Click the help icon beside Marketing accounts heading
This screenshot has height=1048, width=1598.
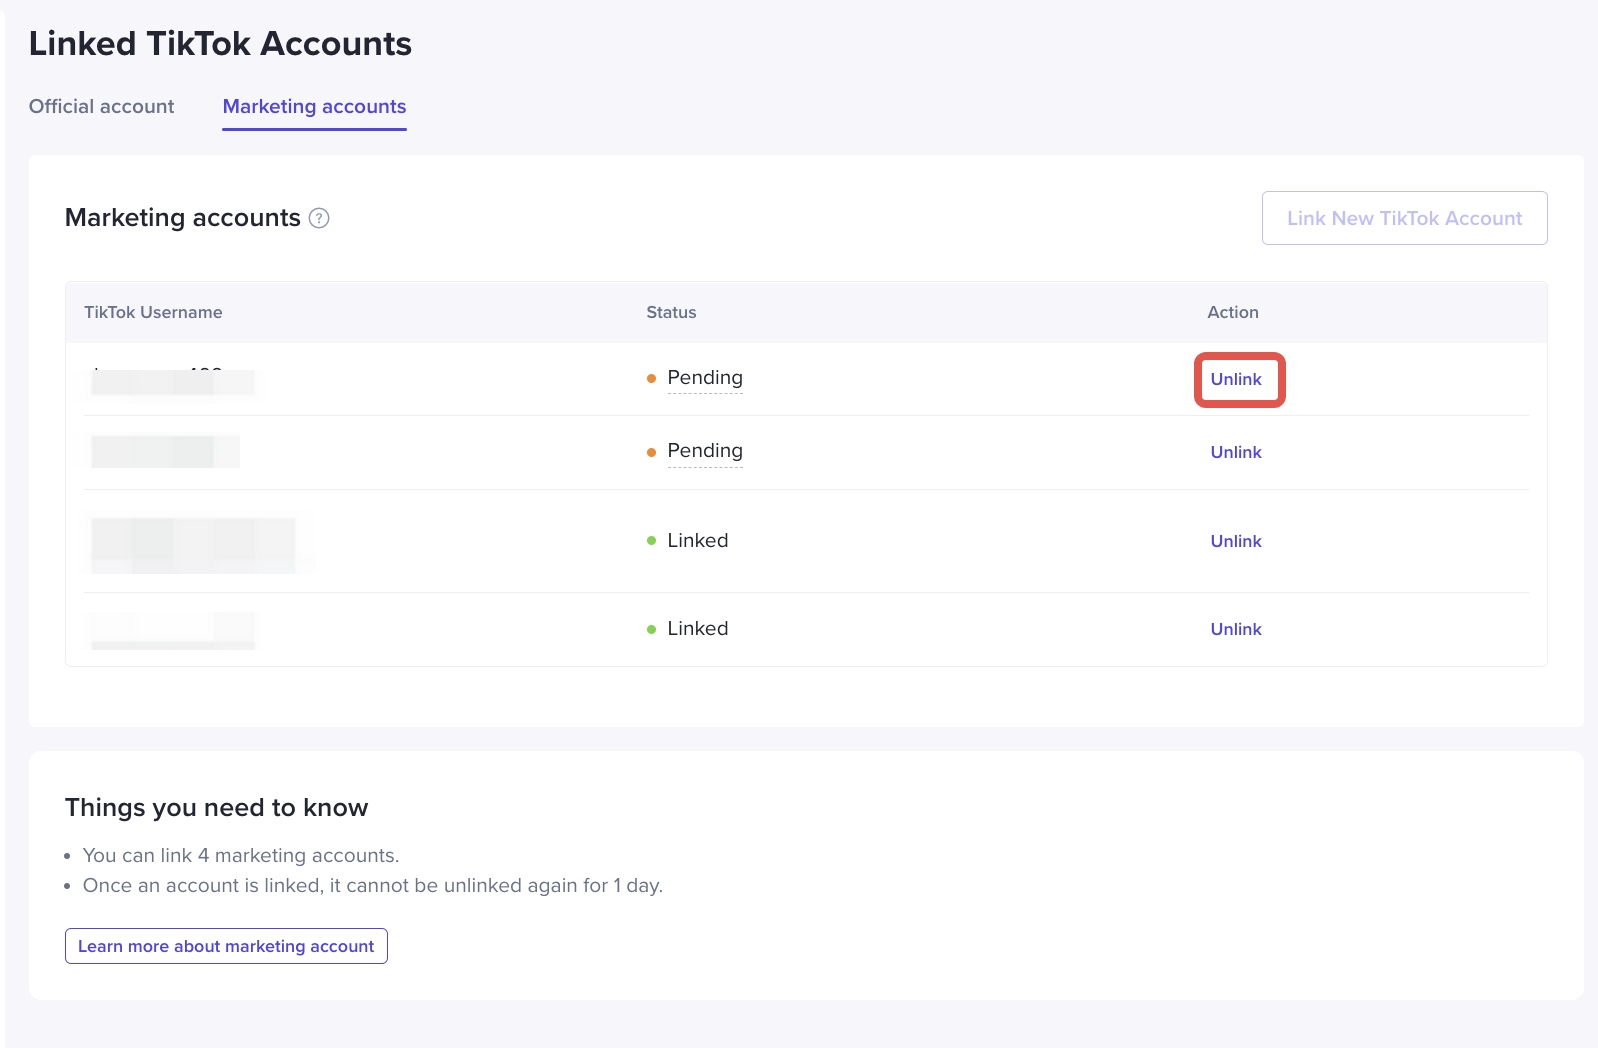pyautogui.click(x=319, y=218)
